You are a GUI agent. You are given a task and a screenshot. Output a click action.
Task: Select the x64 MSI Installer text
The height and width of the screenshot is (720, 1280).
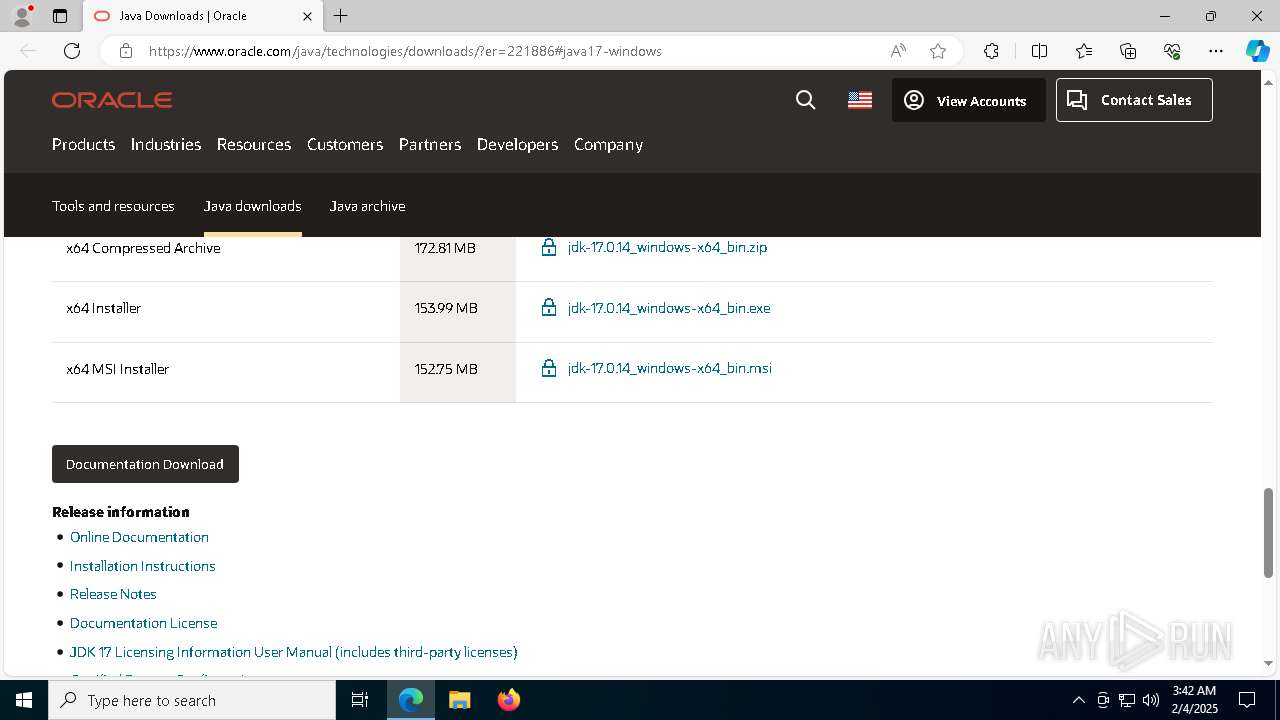pyautogui.click(x=117, y=369)
